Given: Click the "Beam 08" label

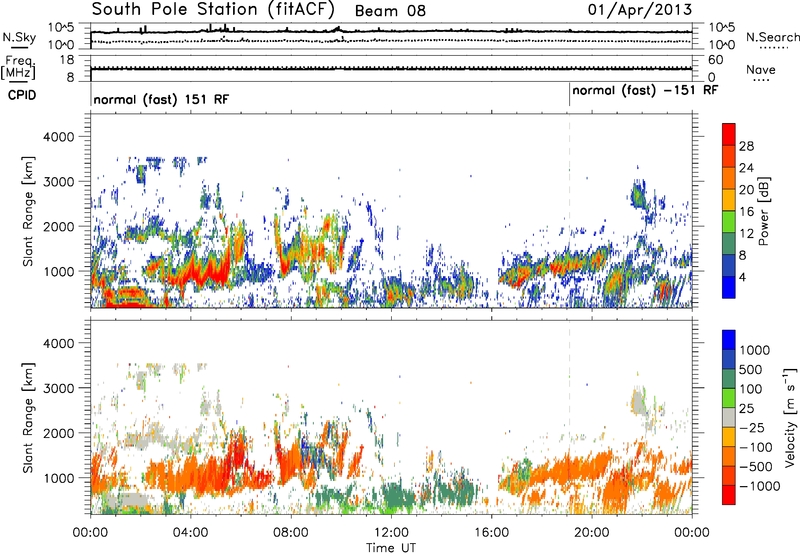Looking at the screenshot, I should pos(390,11).
